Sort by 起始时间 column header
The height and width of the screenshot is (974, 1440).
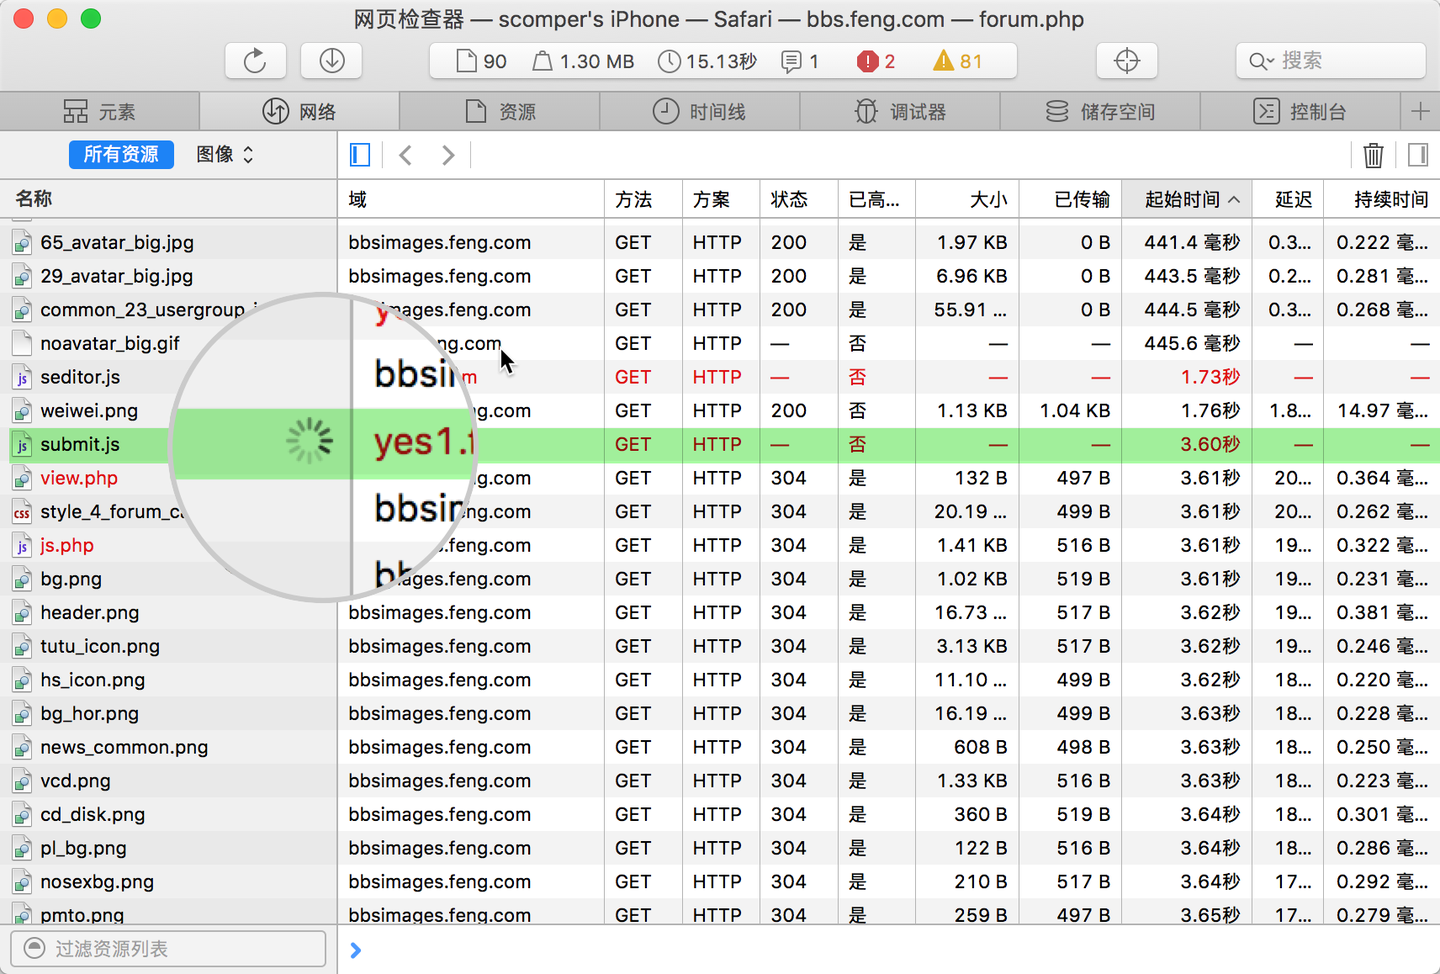click(1185, 200)
